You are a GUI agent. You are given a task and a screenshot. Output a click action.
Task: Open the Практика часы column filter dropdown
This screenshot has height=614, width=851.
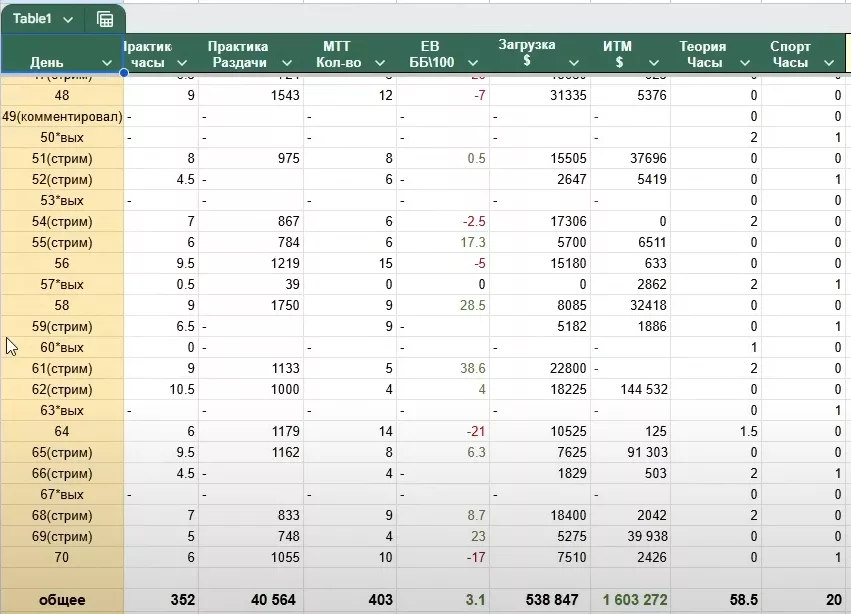(182, 63)
